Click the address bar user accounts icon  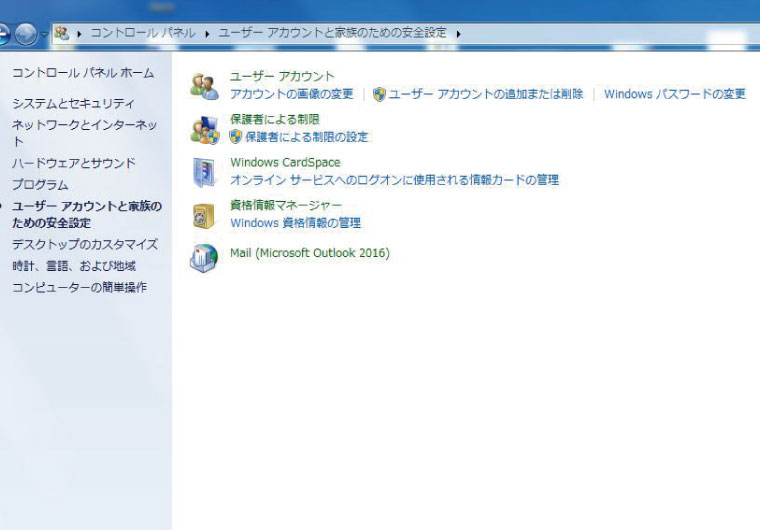tap(62, 33)
